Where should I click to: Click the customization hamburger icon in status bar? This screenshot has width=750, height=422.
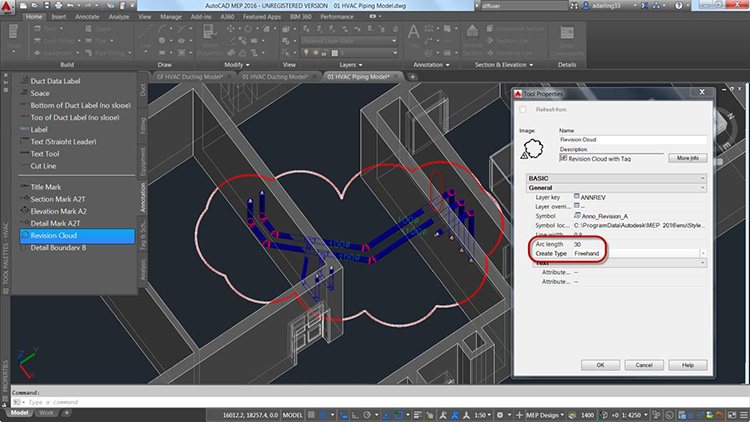point(744,415)
